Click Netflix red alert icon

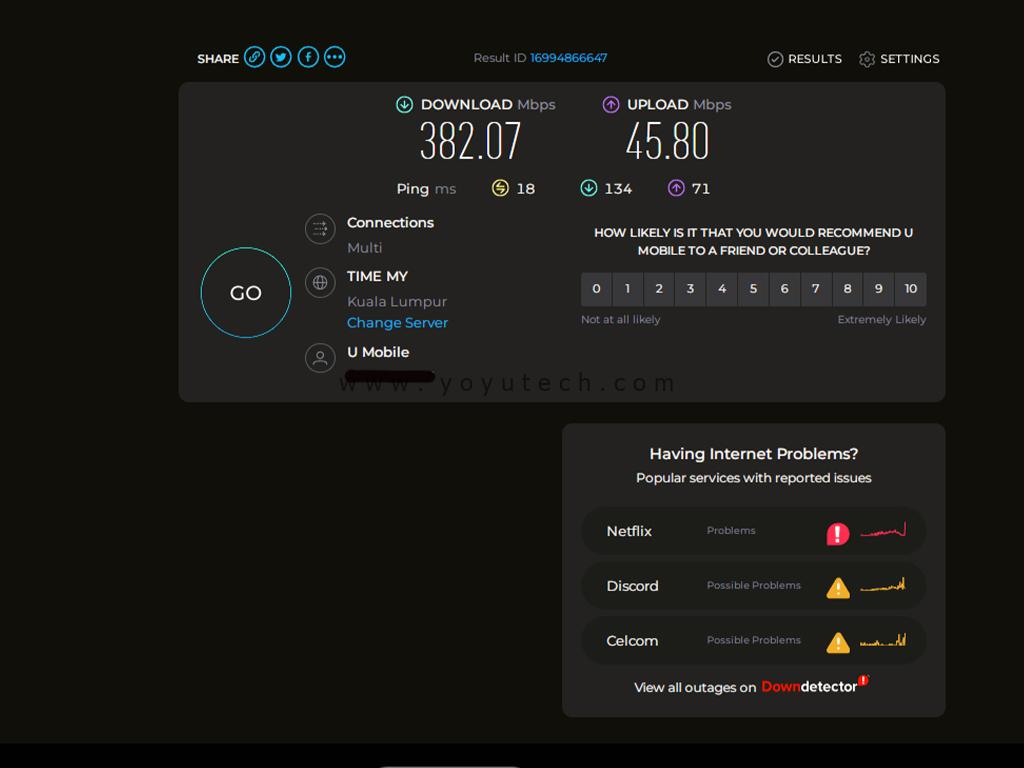click(x=838, y=534)
